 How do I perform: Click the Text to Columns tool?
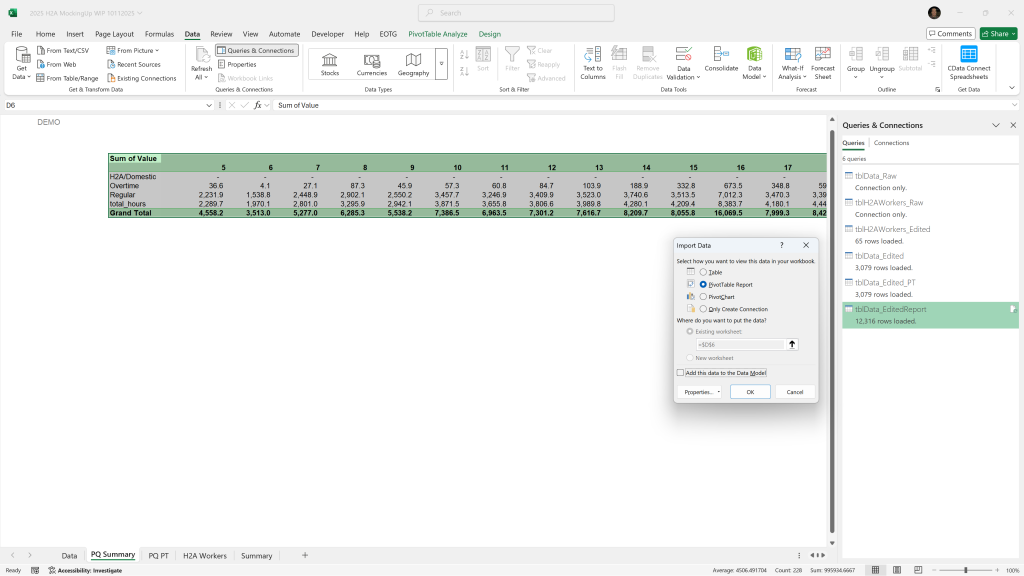(593, 63)
